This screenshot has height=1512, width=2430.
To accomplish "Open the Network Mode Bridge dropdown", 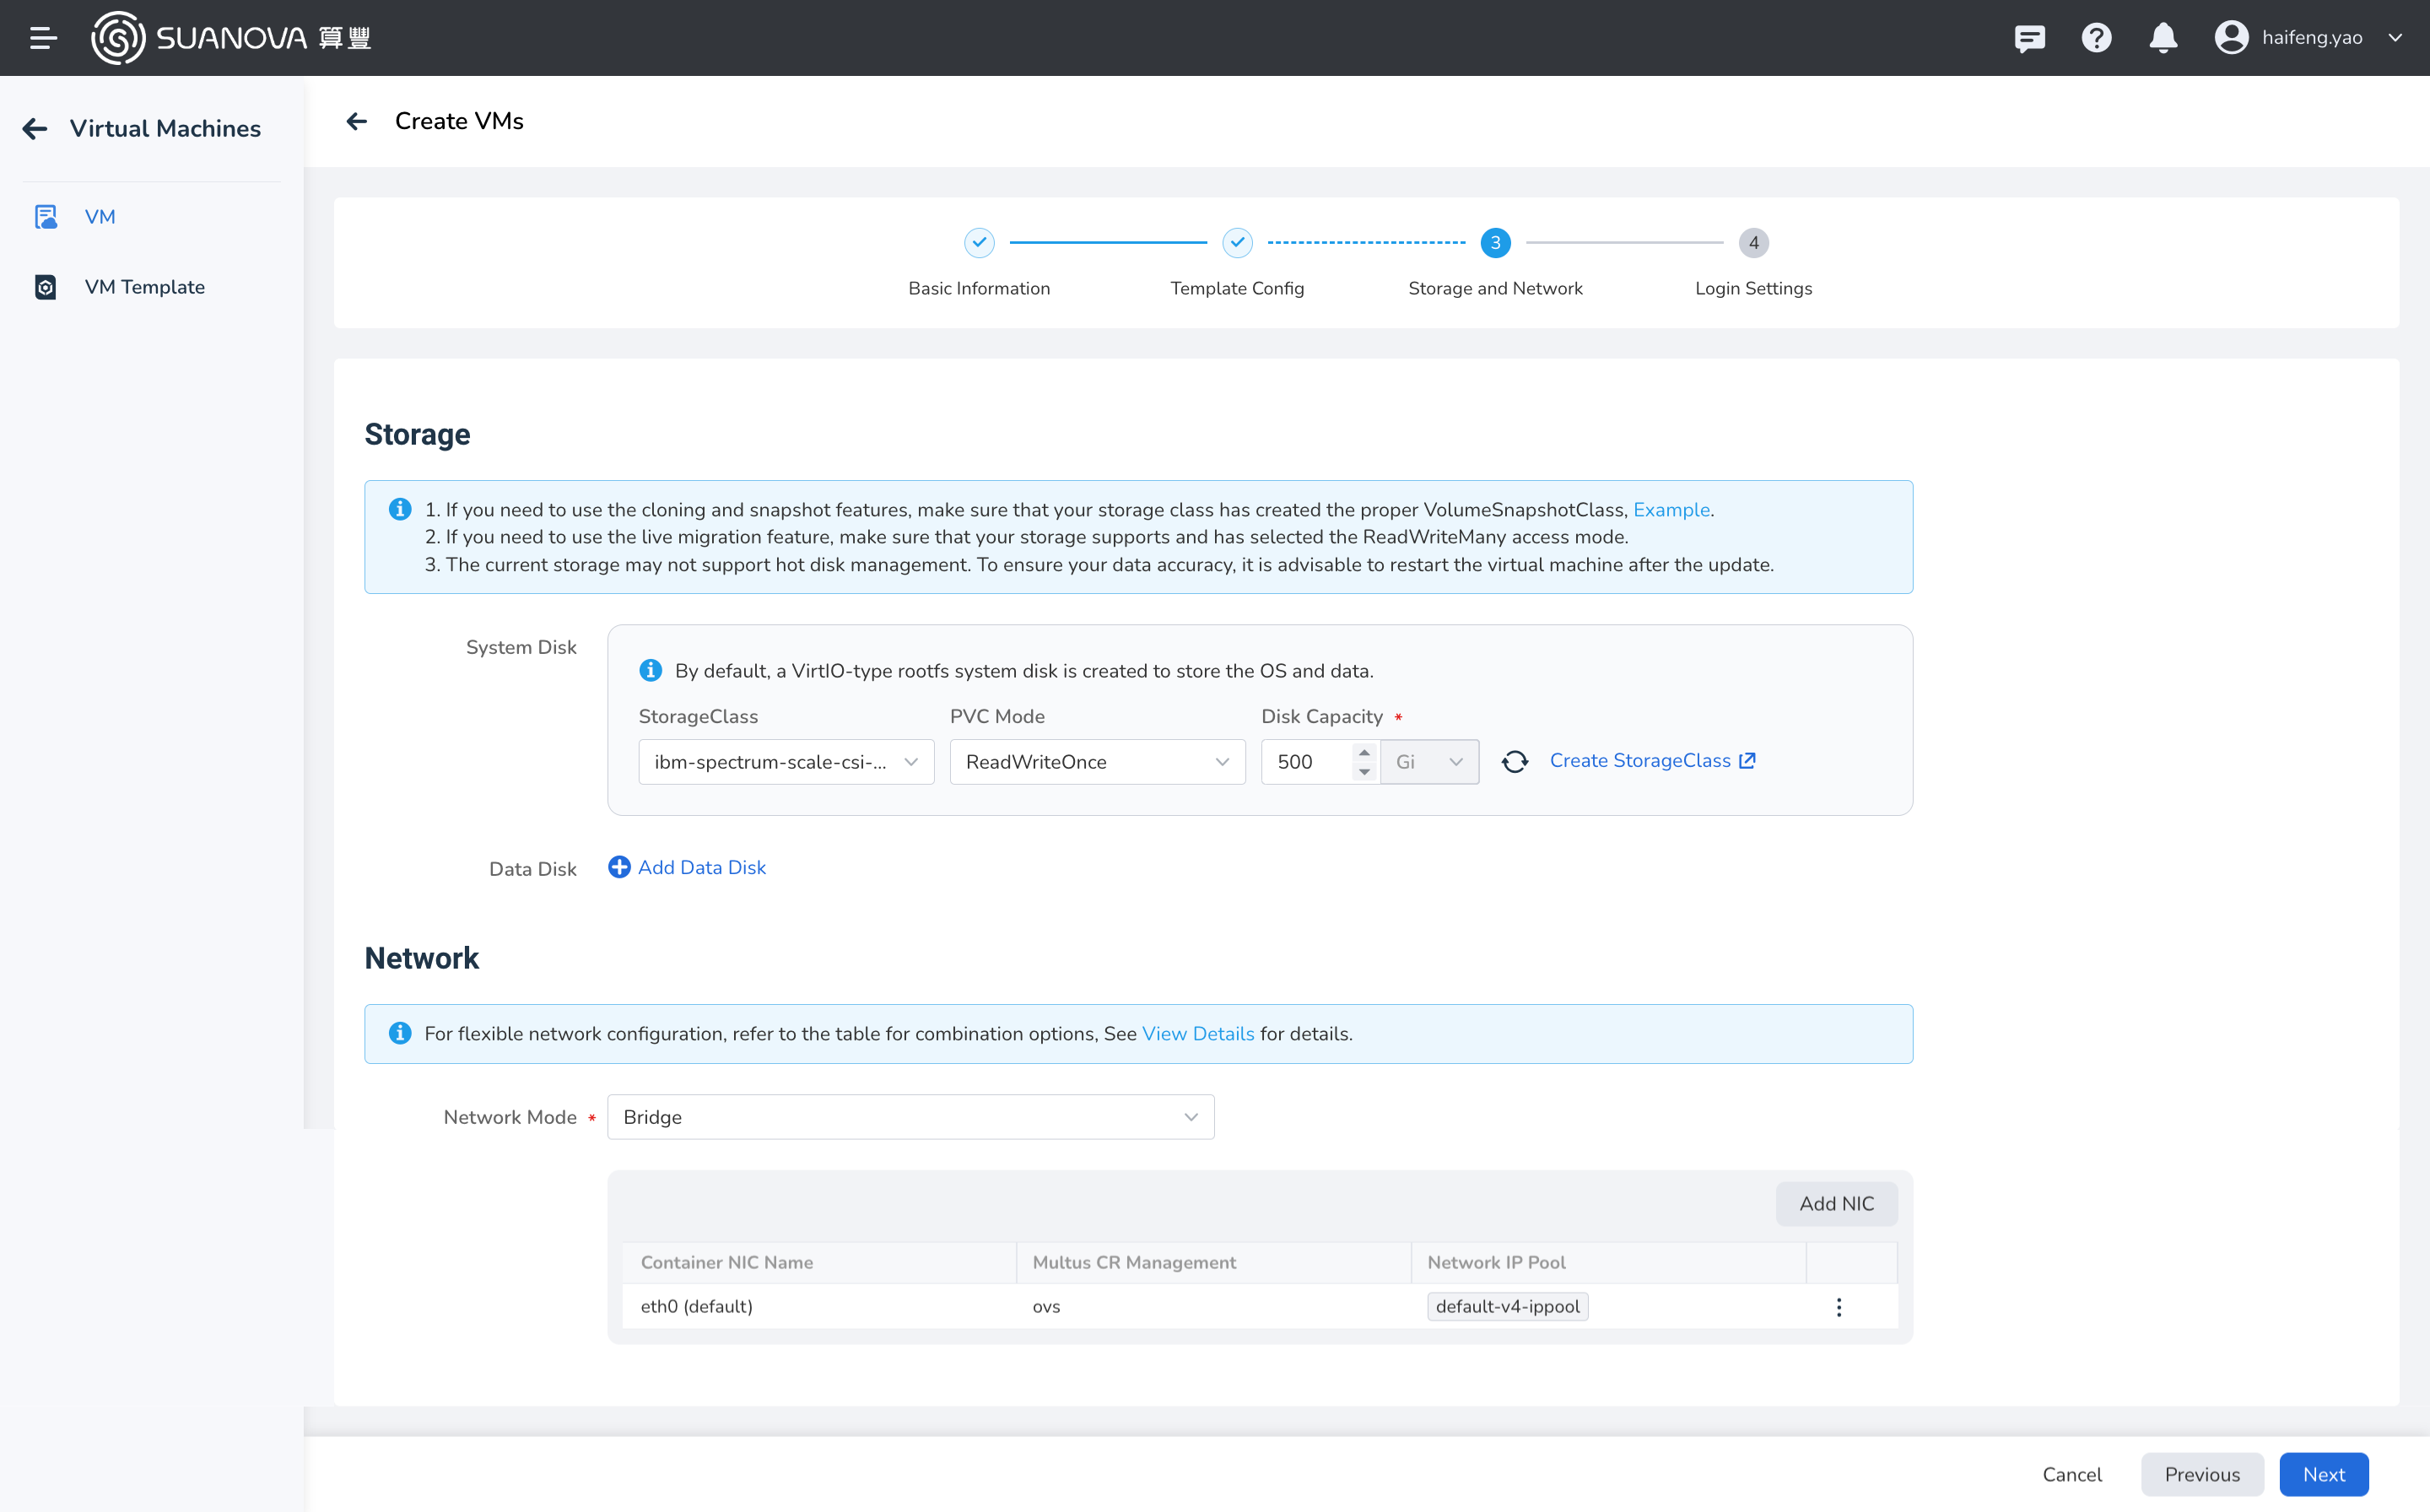I will (910, 1117).
